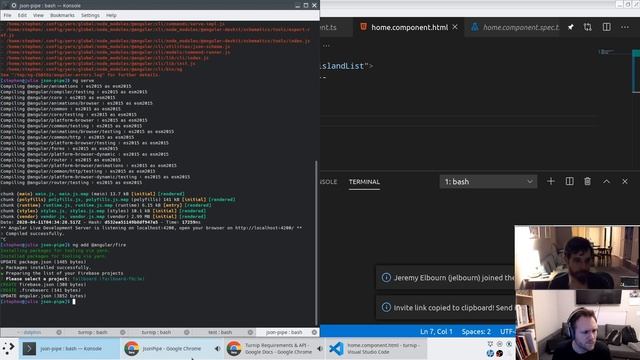Open the File menu in Konsole
Image resolution: width=640 pixels, height=360 pixels.
(8, 15)
